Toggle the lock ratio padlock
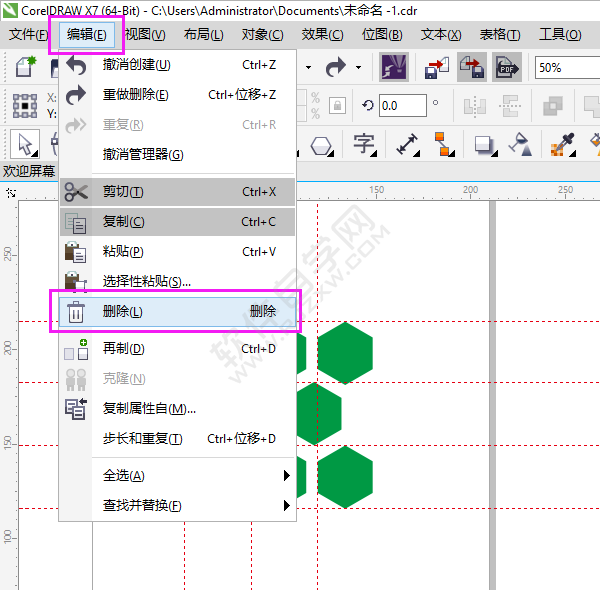This screenshot has height=590, width=600. 338,105
